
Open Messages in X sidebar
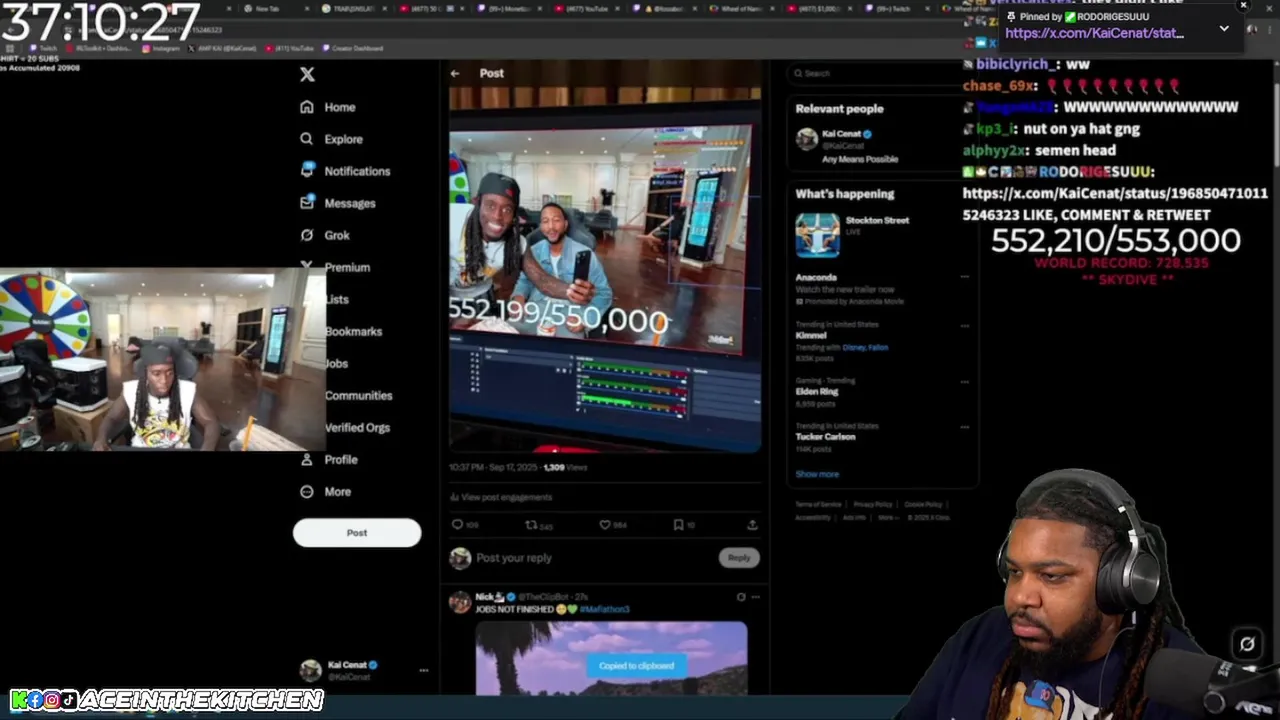[x=350, y=203]
